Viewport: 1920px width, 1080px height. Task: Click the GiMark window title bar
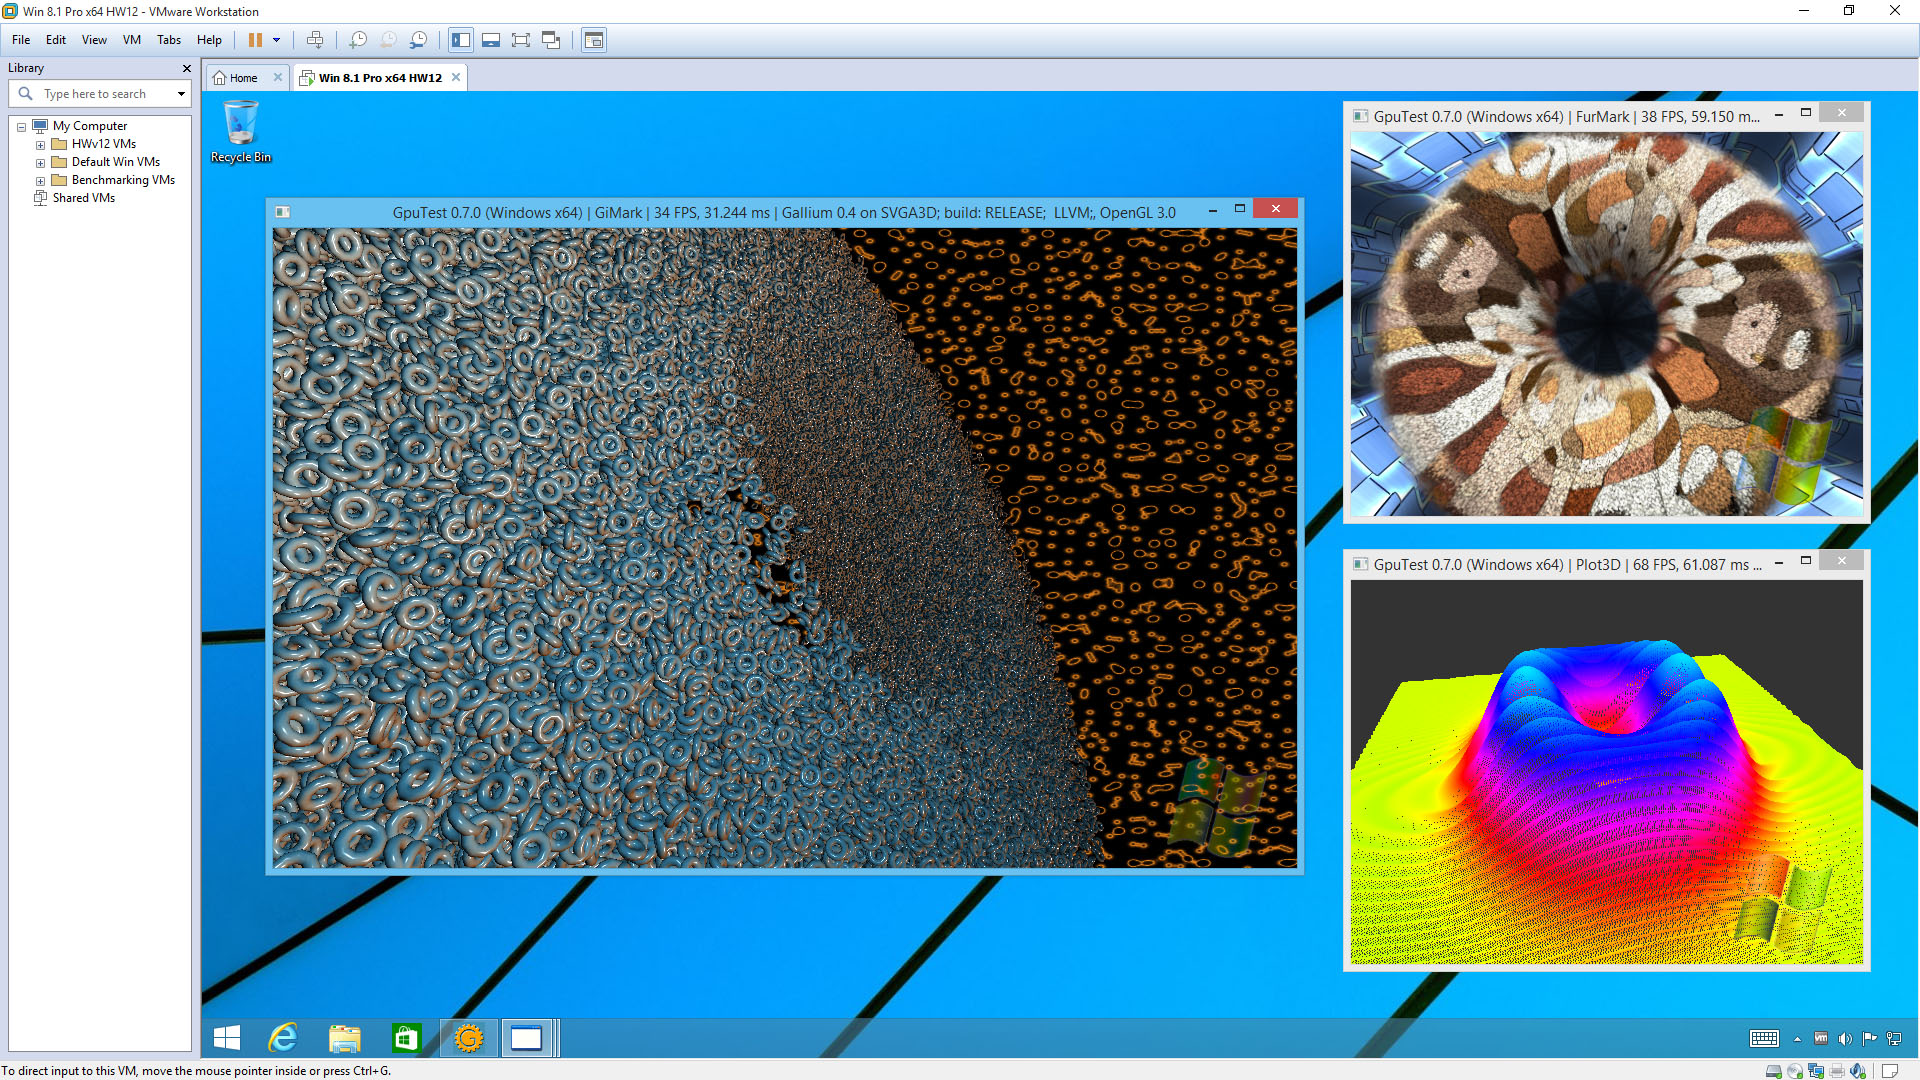pos(784,212)
